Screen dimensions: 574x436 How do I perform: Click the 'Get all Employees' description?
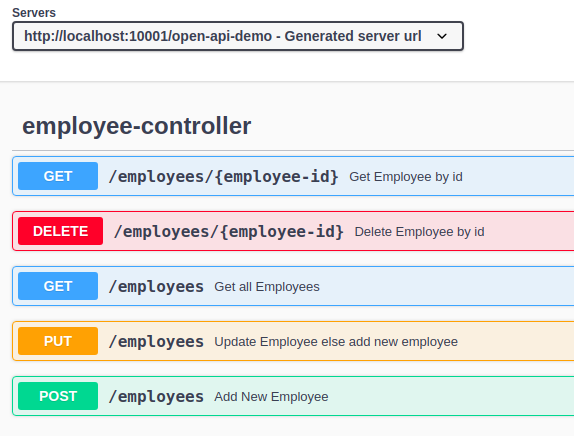click(267, 287)
